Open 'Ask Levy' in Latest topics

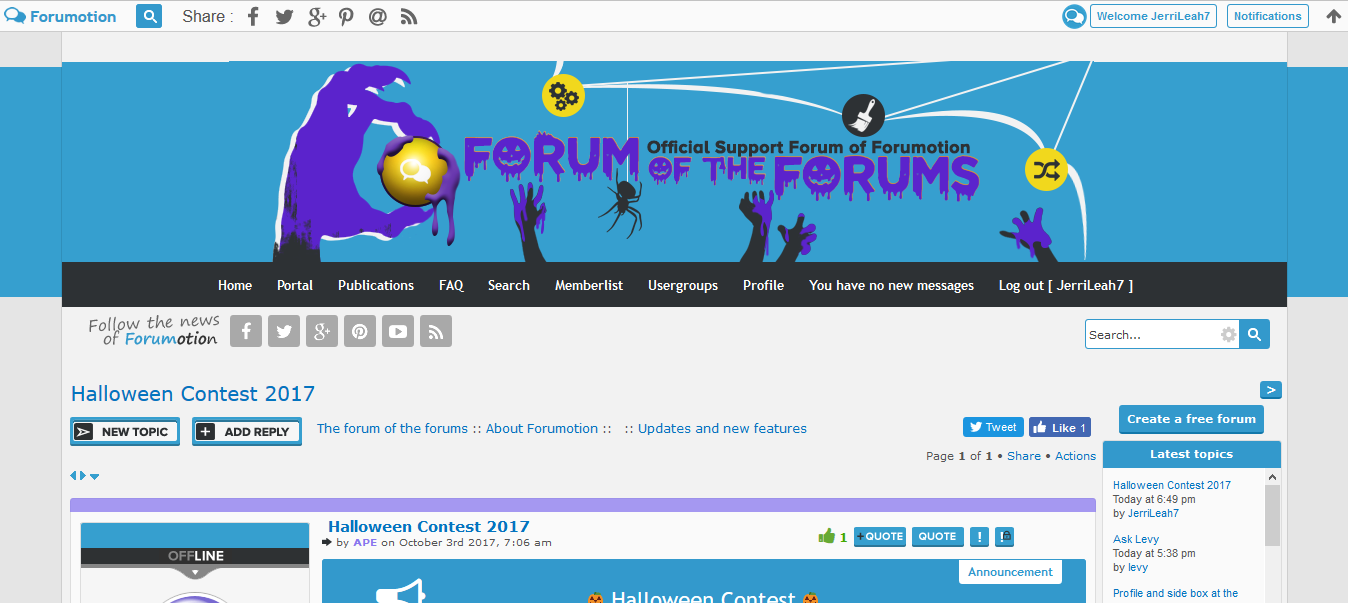pyautogui.click(x=1136, y=539)
